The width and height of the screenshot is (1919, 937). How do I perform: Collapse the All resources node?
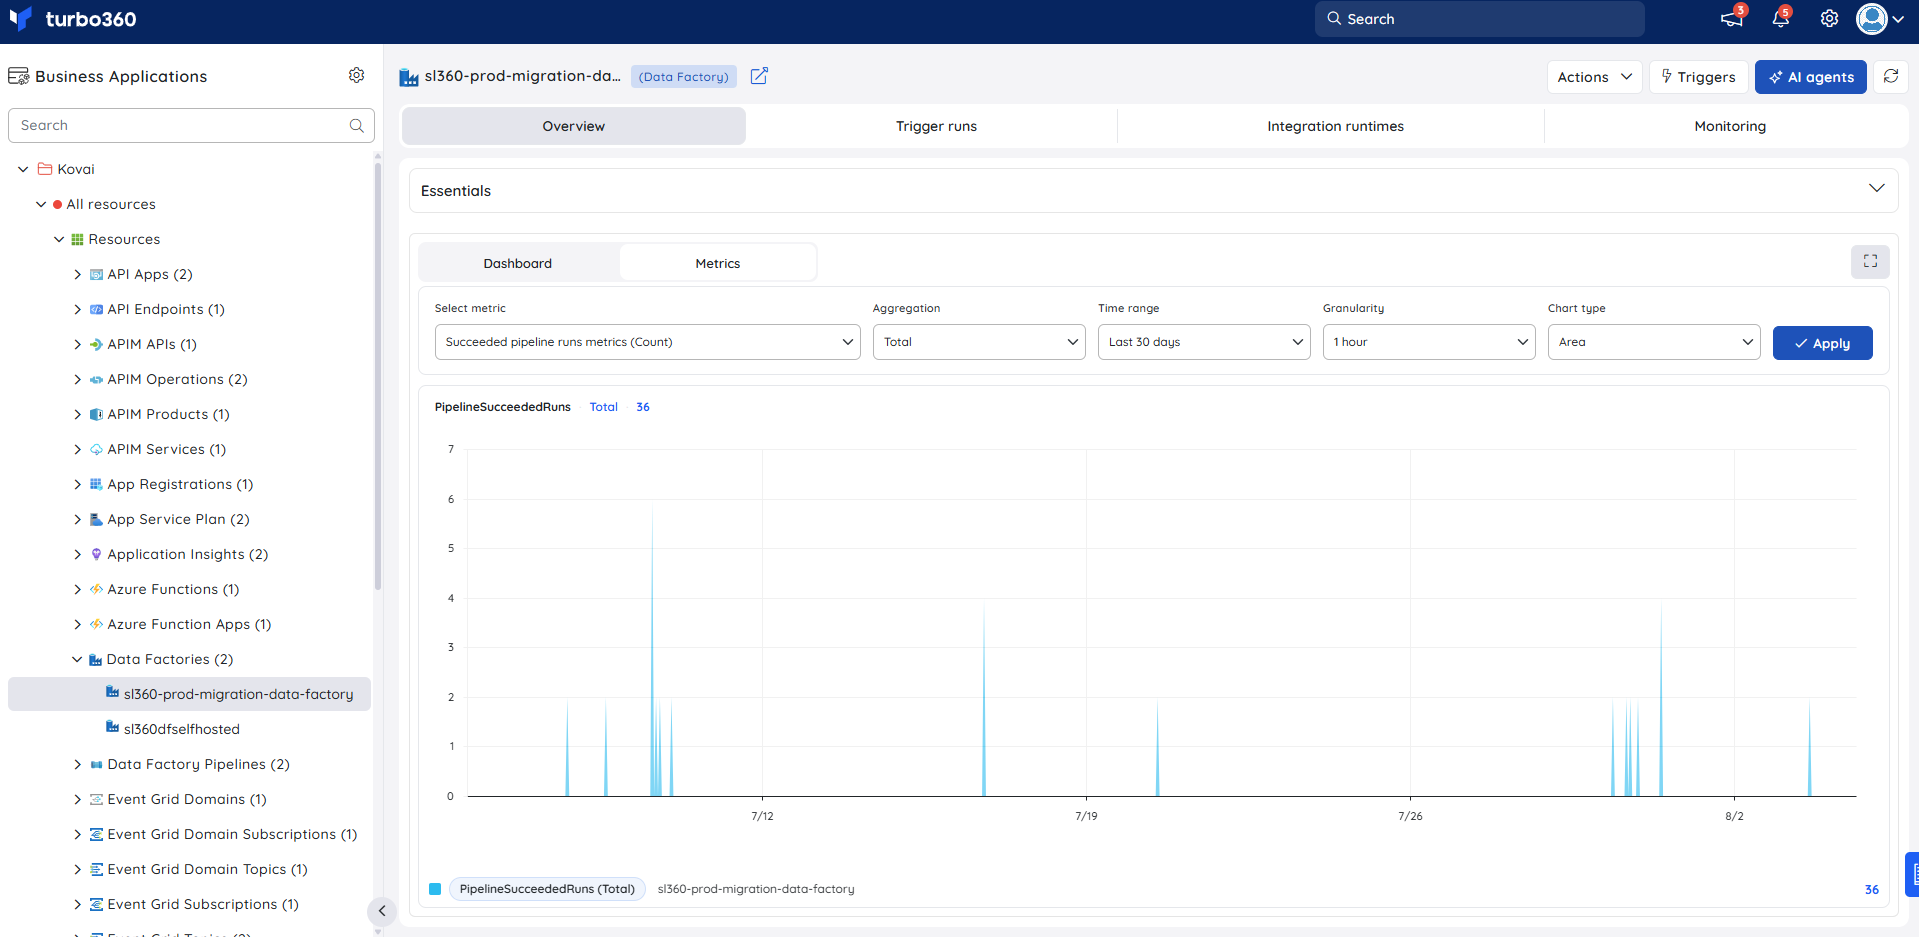coord(41,204)
